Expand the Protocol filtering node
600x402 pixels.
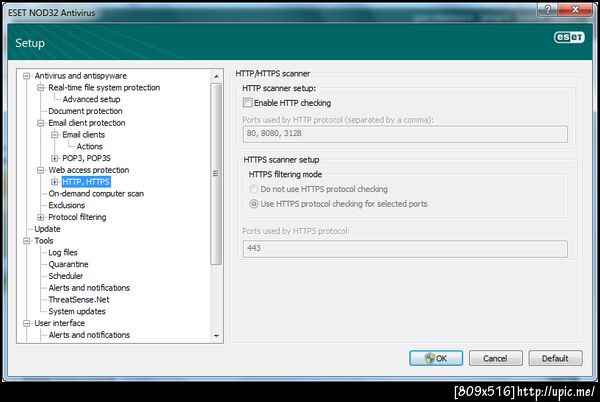point(41,217)
